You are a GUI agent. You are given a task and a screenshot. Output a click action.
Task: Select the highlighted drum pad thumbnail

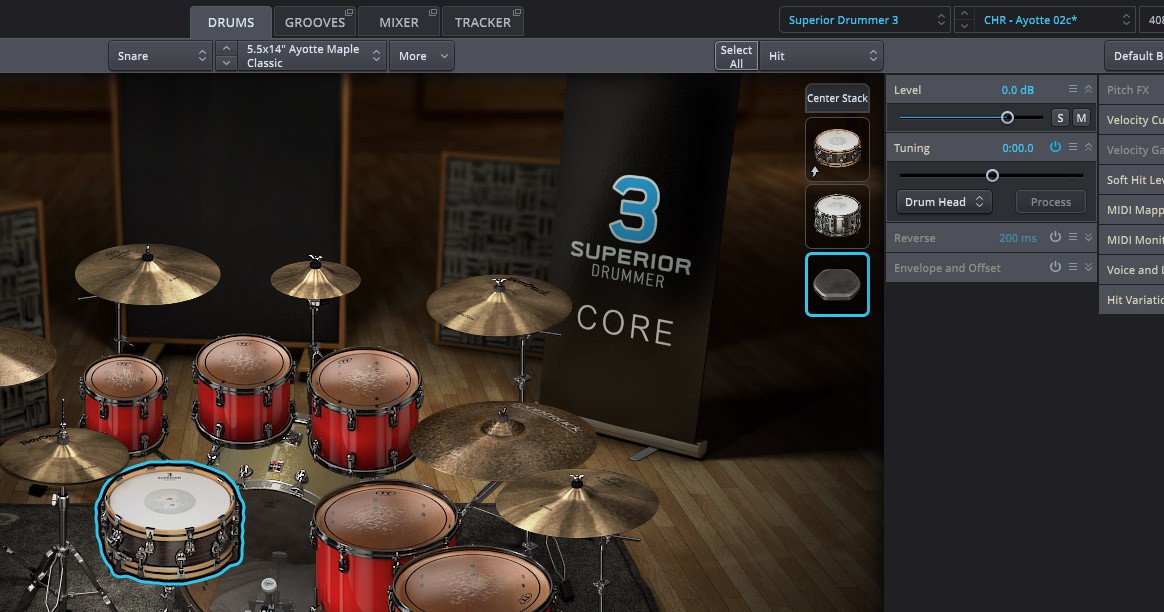[x=837, y=284]
